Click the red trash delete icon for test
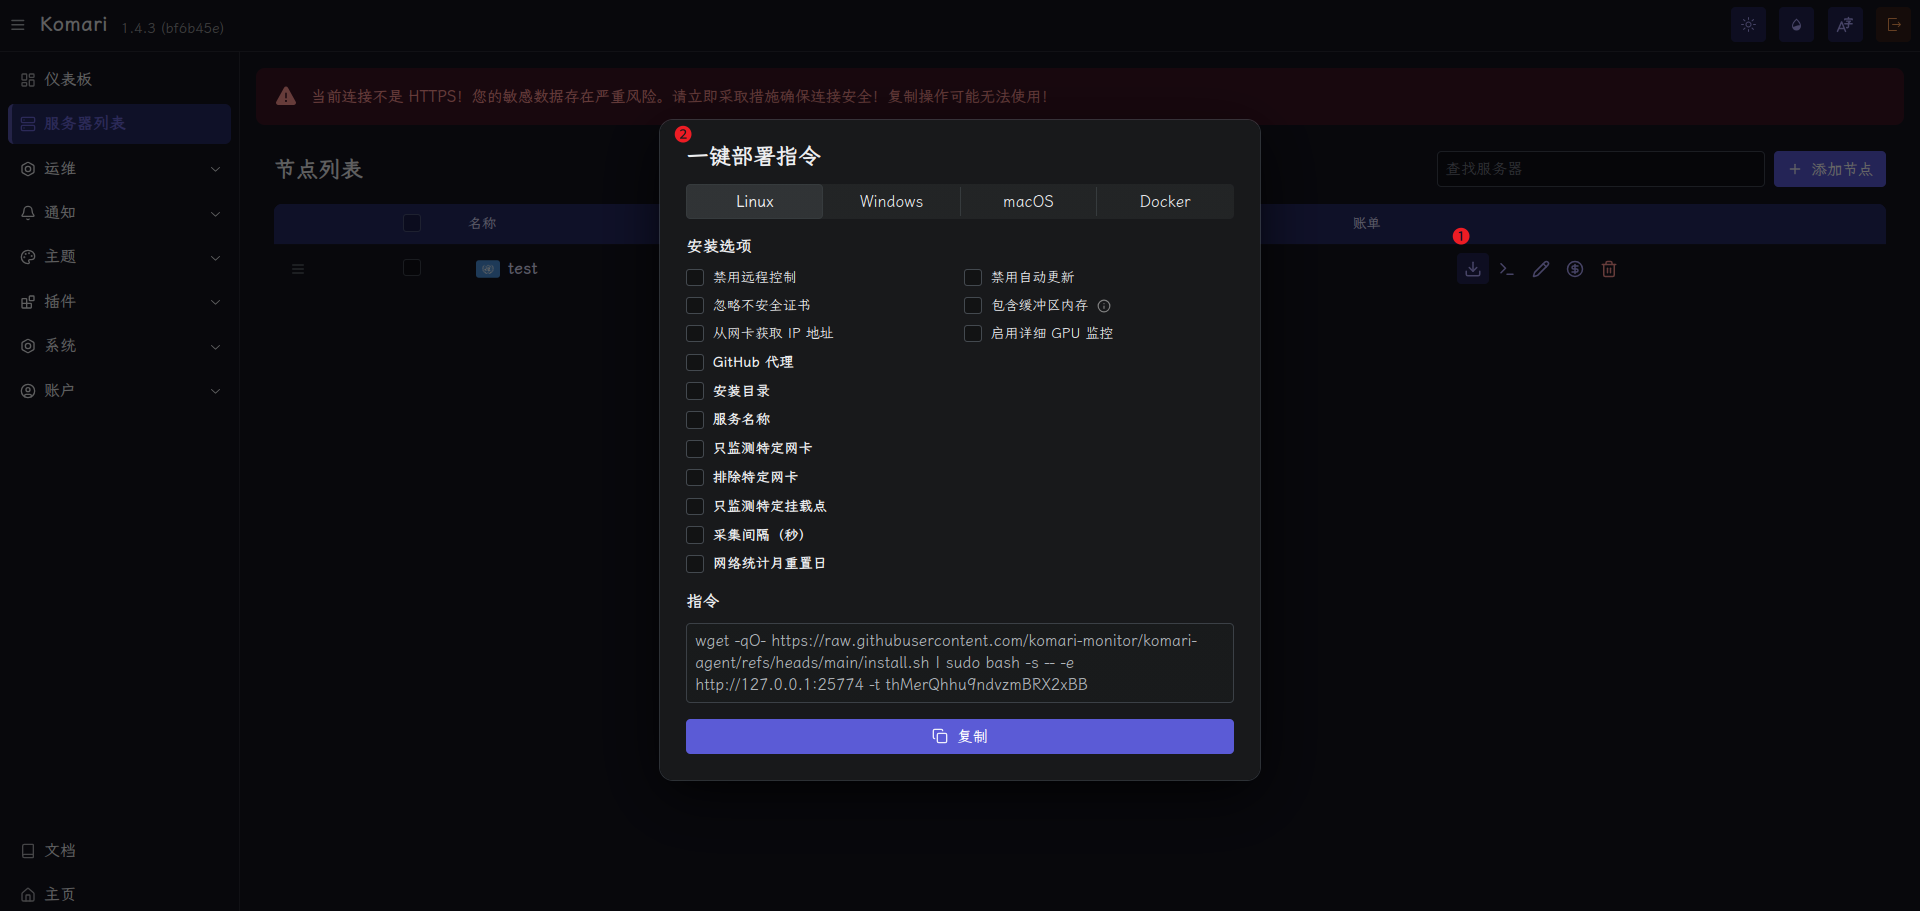This screenshot has width=1920, height=911. coord(1609,269)
